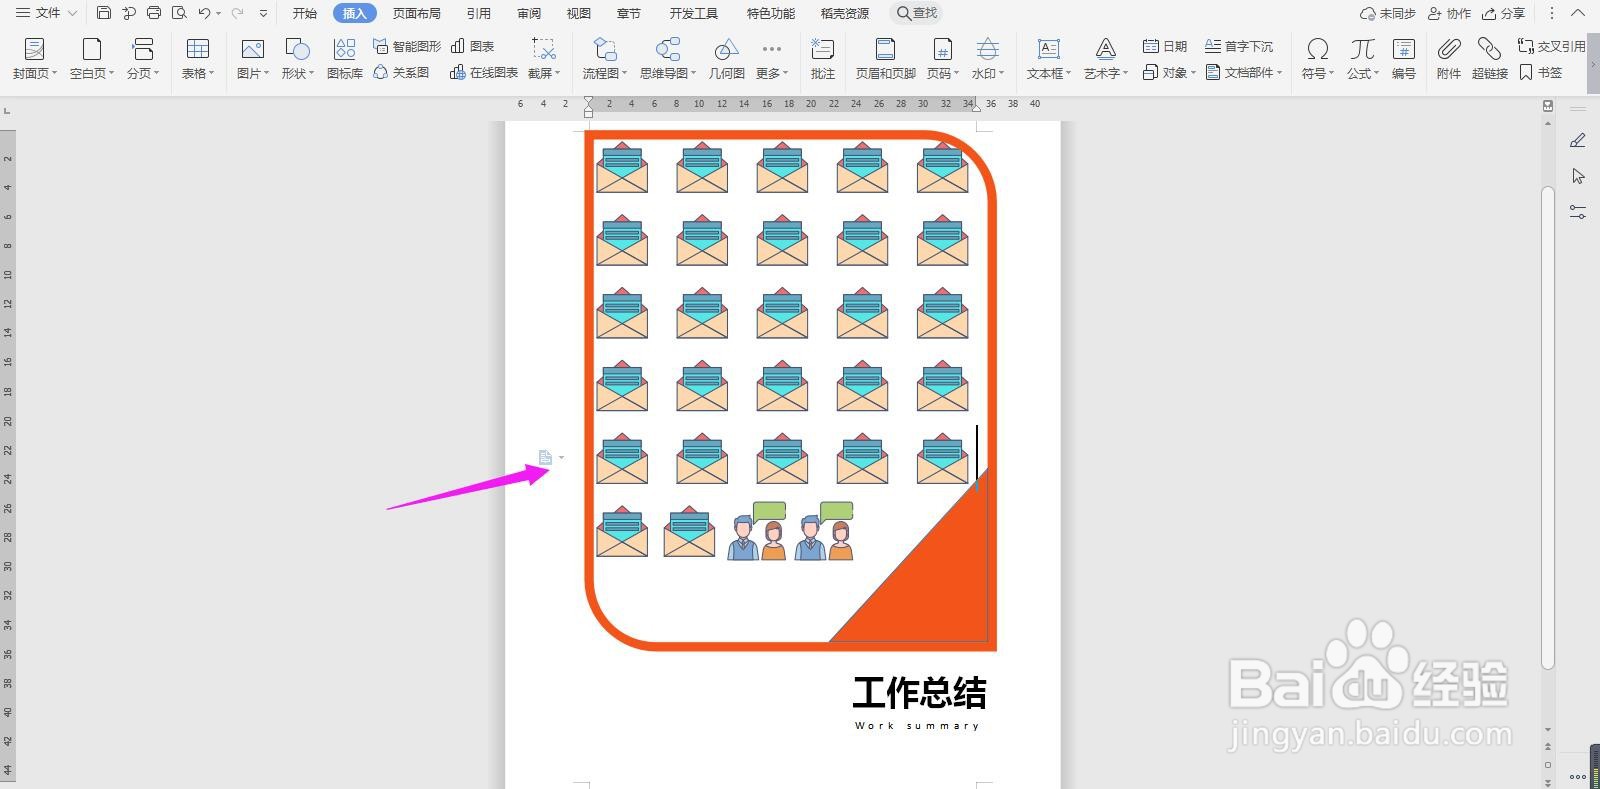Click the 在线图表 online chart button

click(x=484, y=72)
